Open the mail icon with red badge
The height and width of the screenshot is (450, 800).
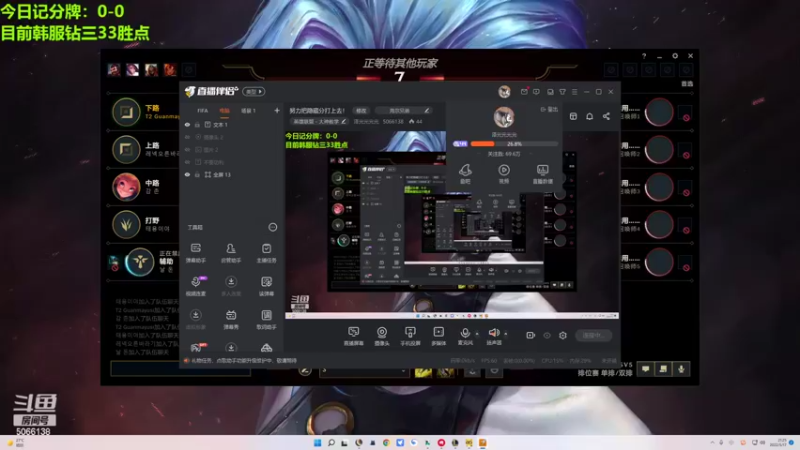point(524,91)
